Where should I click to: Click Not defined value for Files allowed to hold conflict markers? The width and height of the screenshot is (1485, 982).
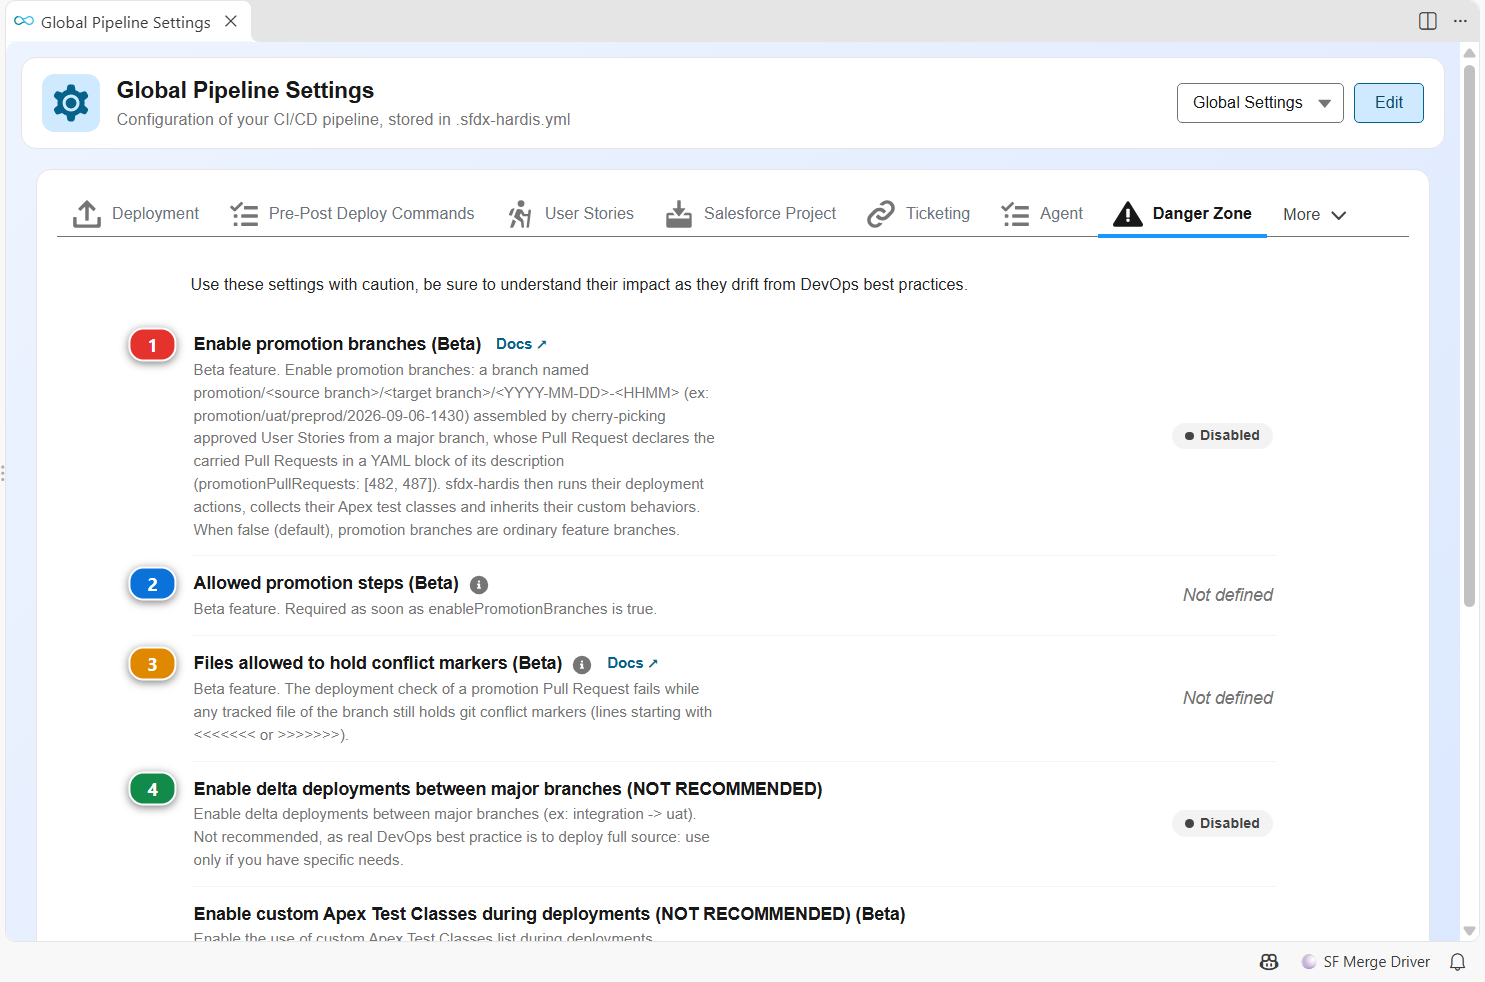pos(1228,698)
